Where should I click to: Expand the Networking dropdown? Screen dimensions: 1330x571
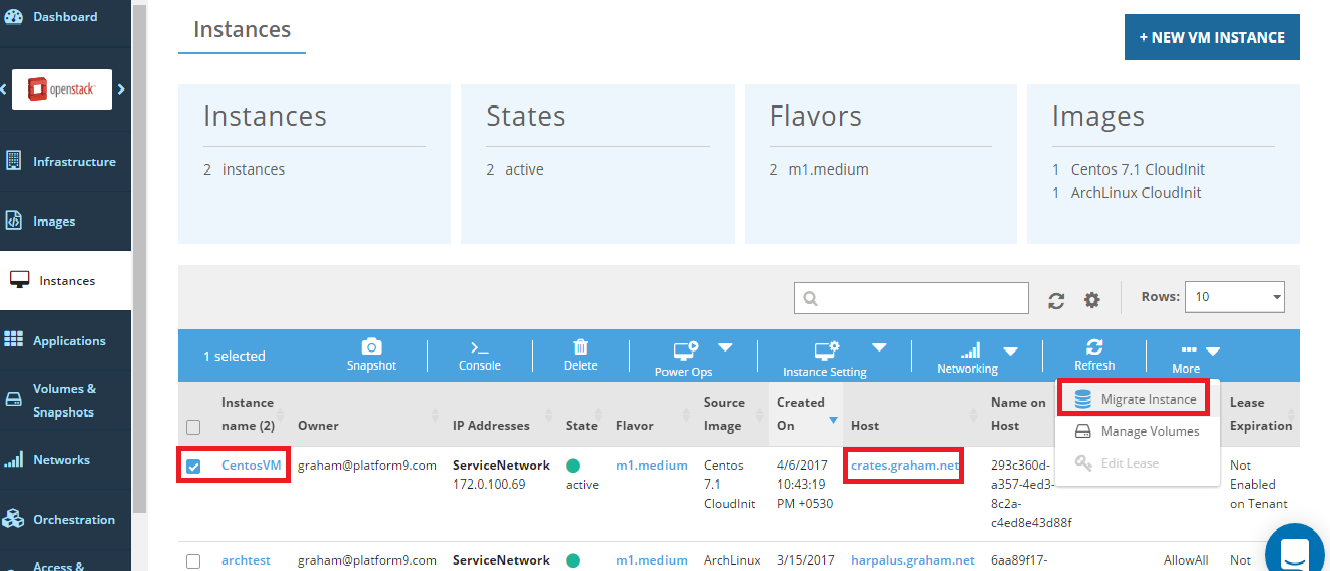click(x=1010, y=350)
